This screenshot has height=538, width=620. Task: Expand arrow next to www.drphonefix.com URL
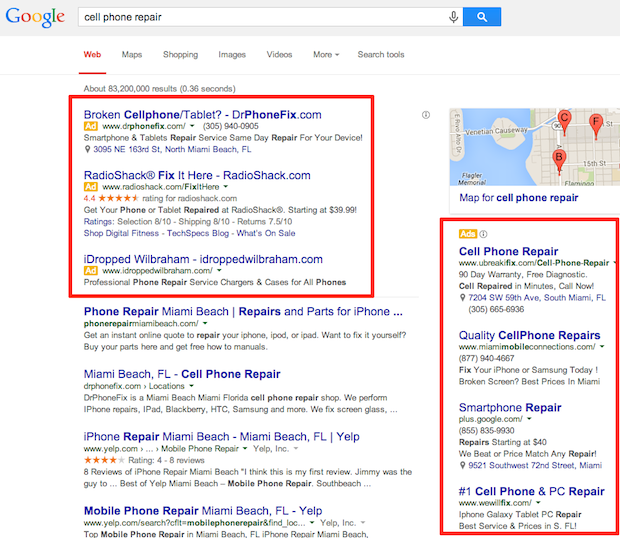190,127
